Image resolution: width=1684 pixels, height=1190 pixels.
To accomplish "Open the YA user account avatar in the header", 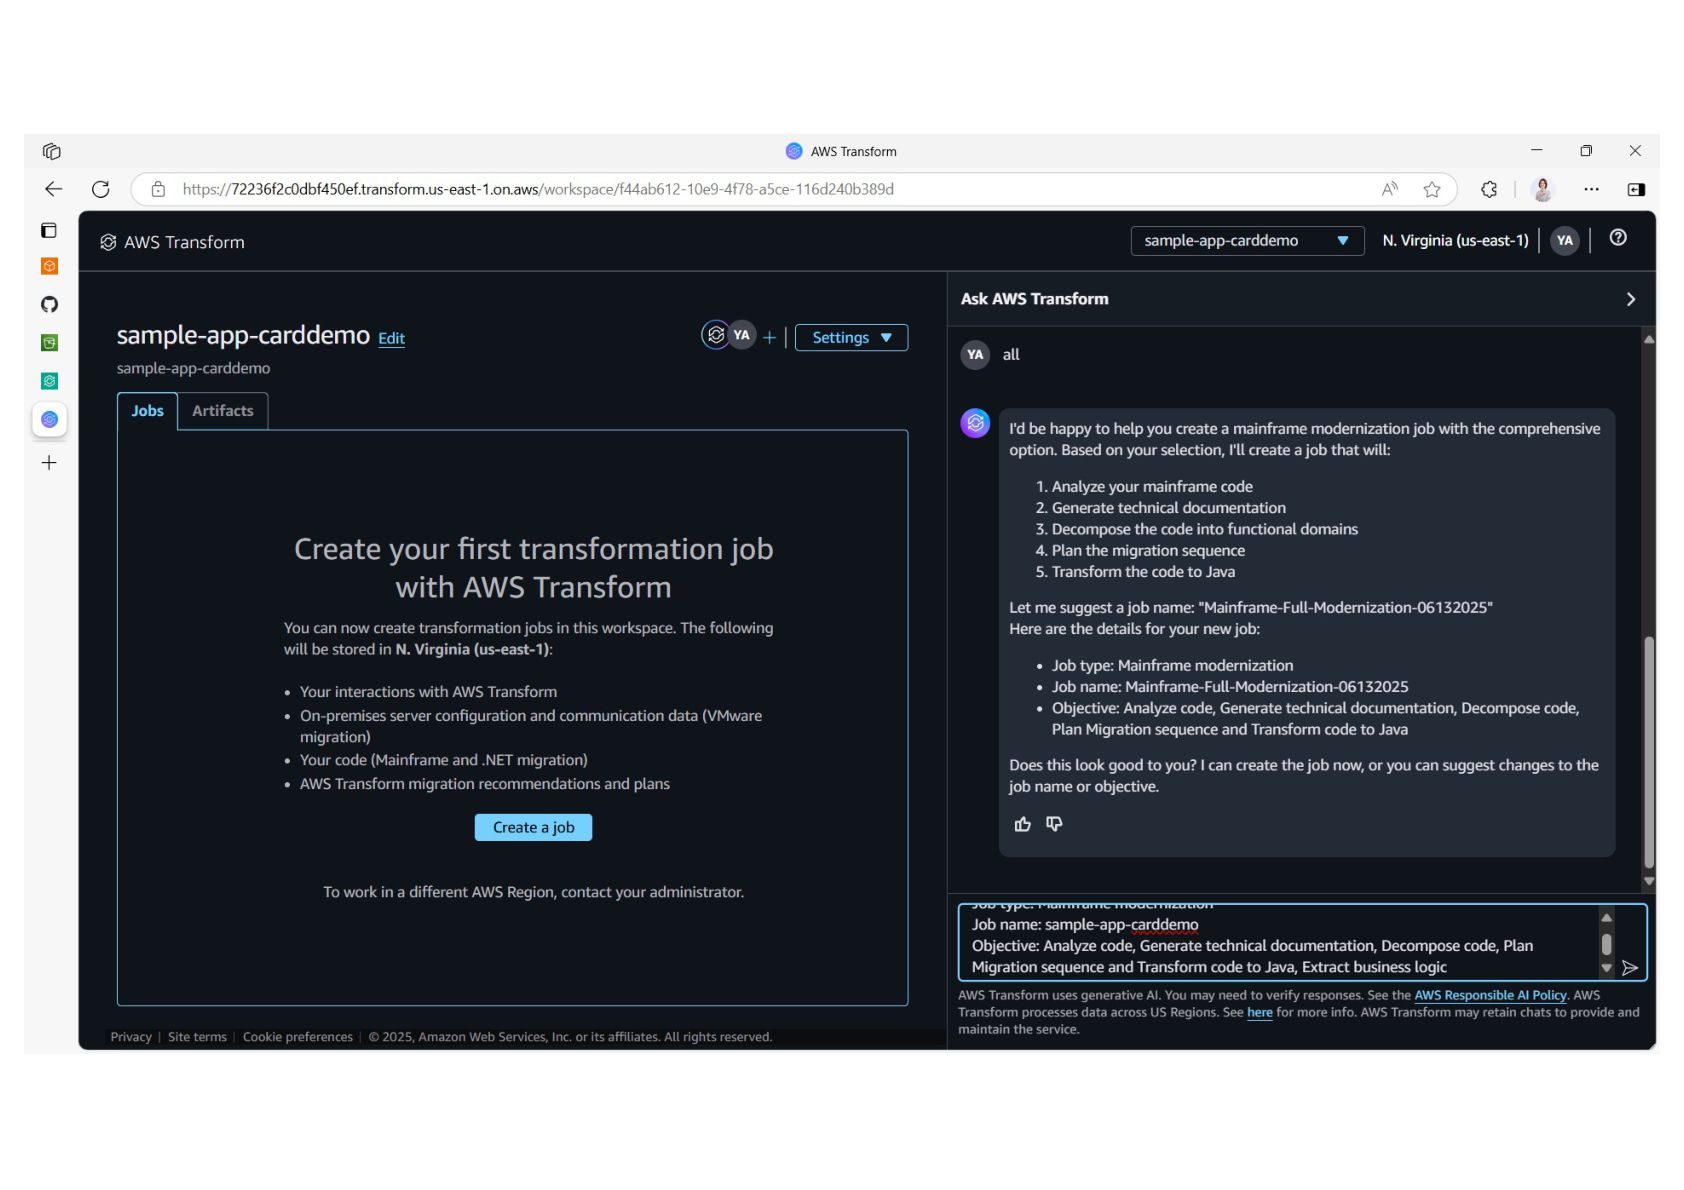I will coord(1565,240).
